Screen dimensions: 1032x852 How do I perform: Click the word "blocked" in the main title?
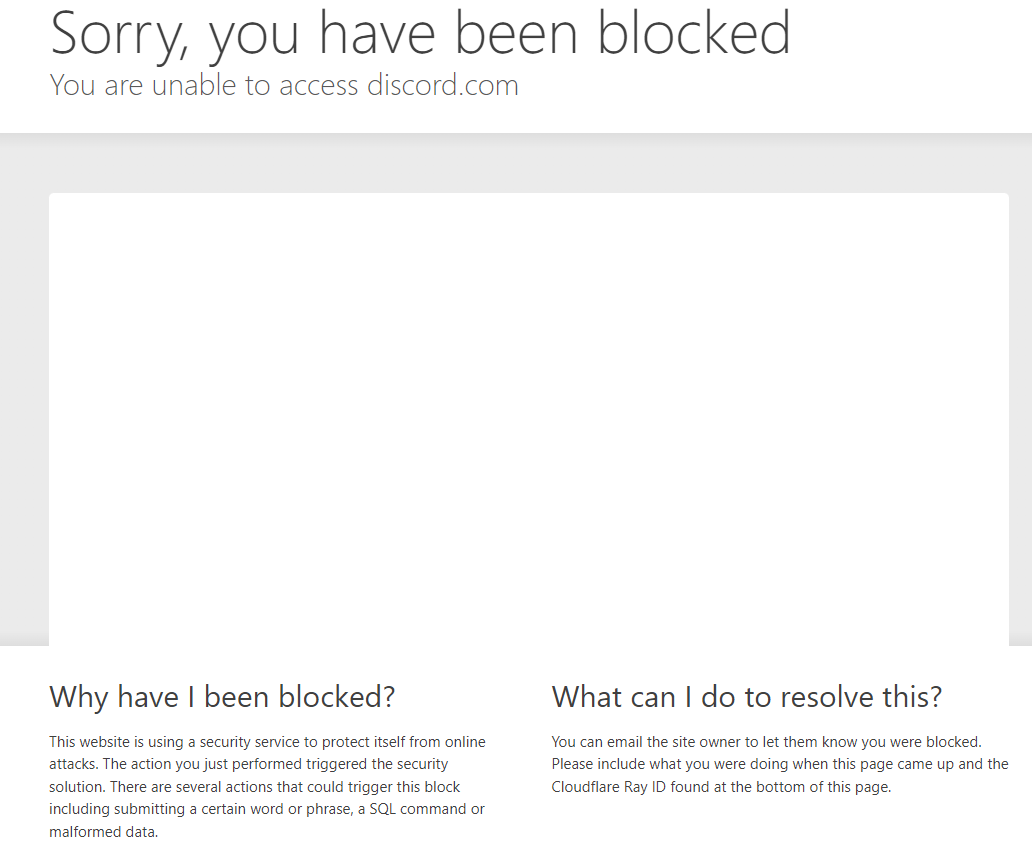(x=694, y=33)
